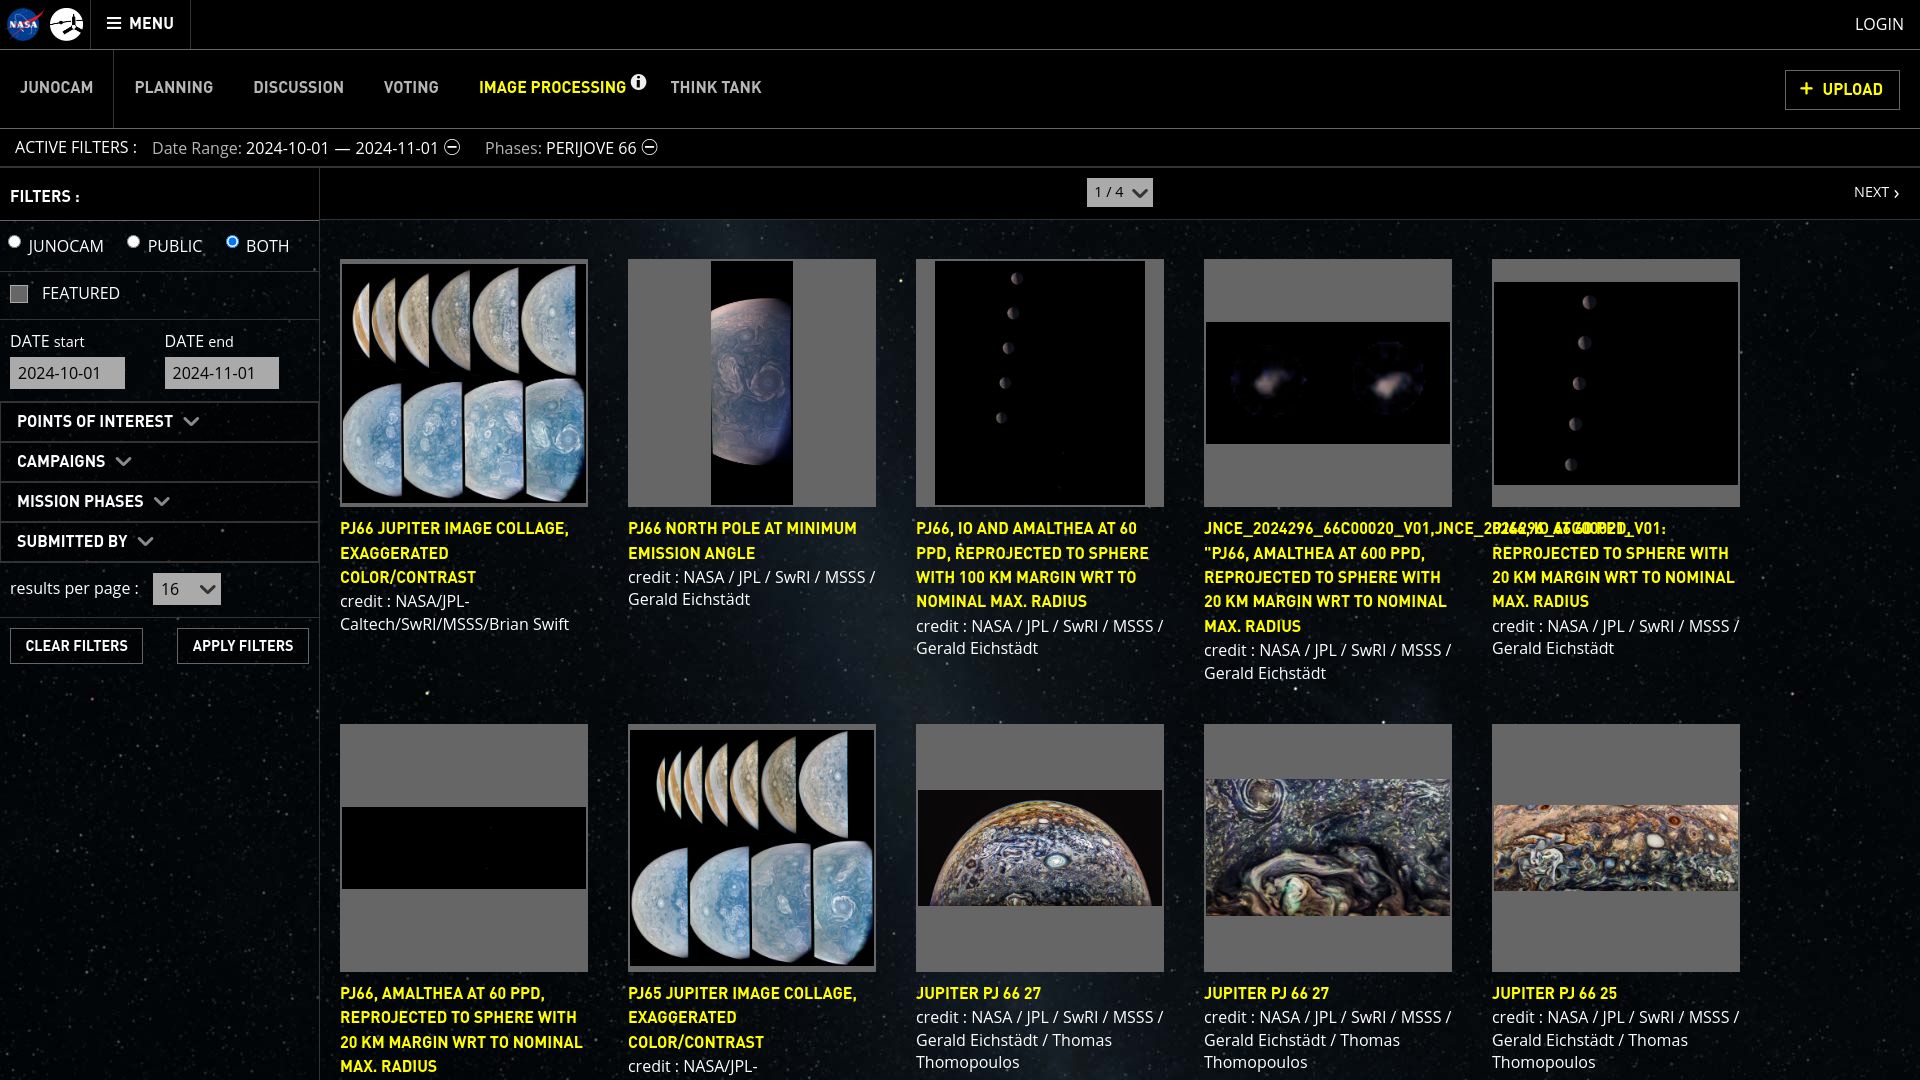Go to NEXT page of results
This screenshot has height=1080, width=1920.
tap(1876, 192)
